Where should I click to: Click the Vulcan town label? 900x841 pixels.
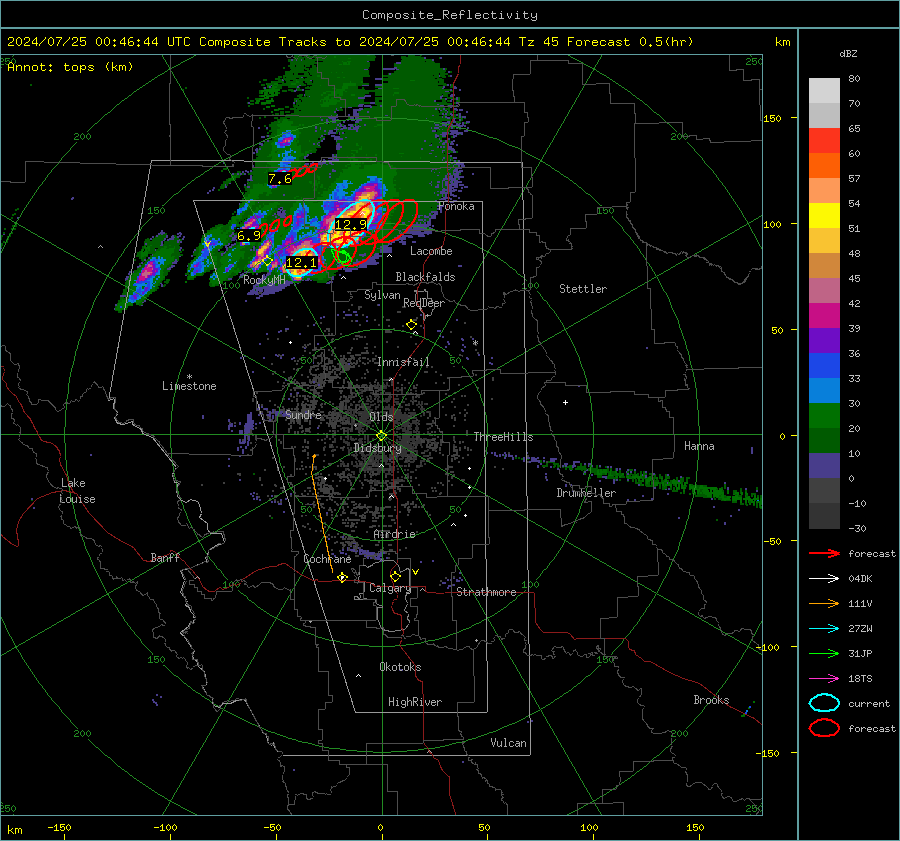pos(508,743)
